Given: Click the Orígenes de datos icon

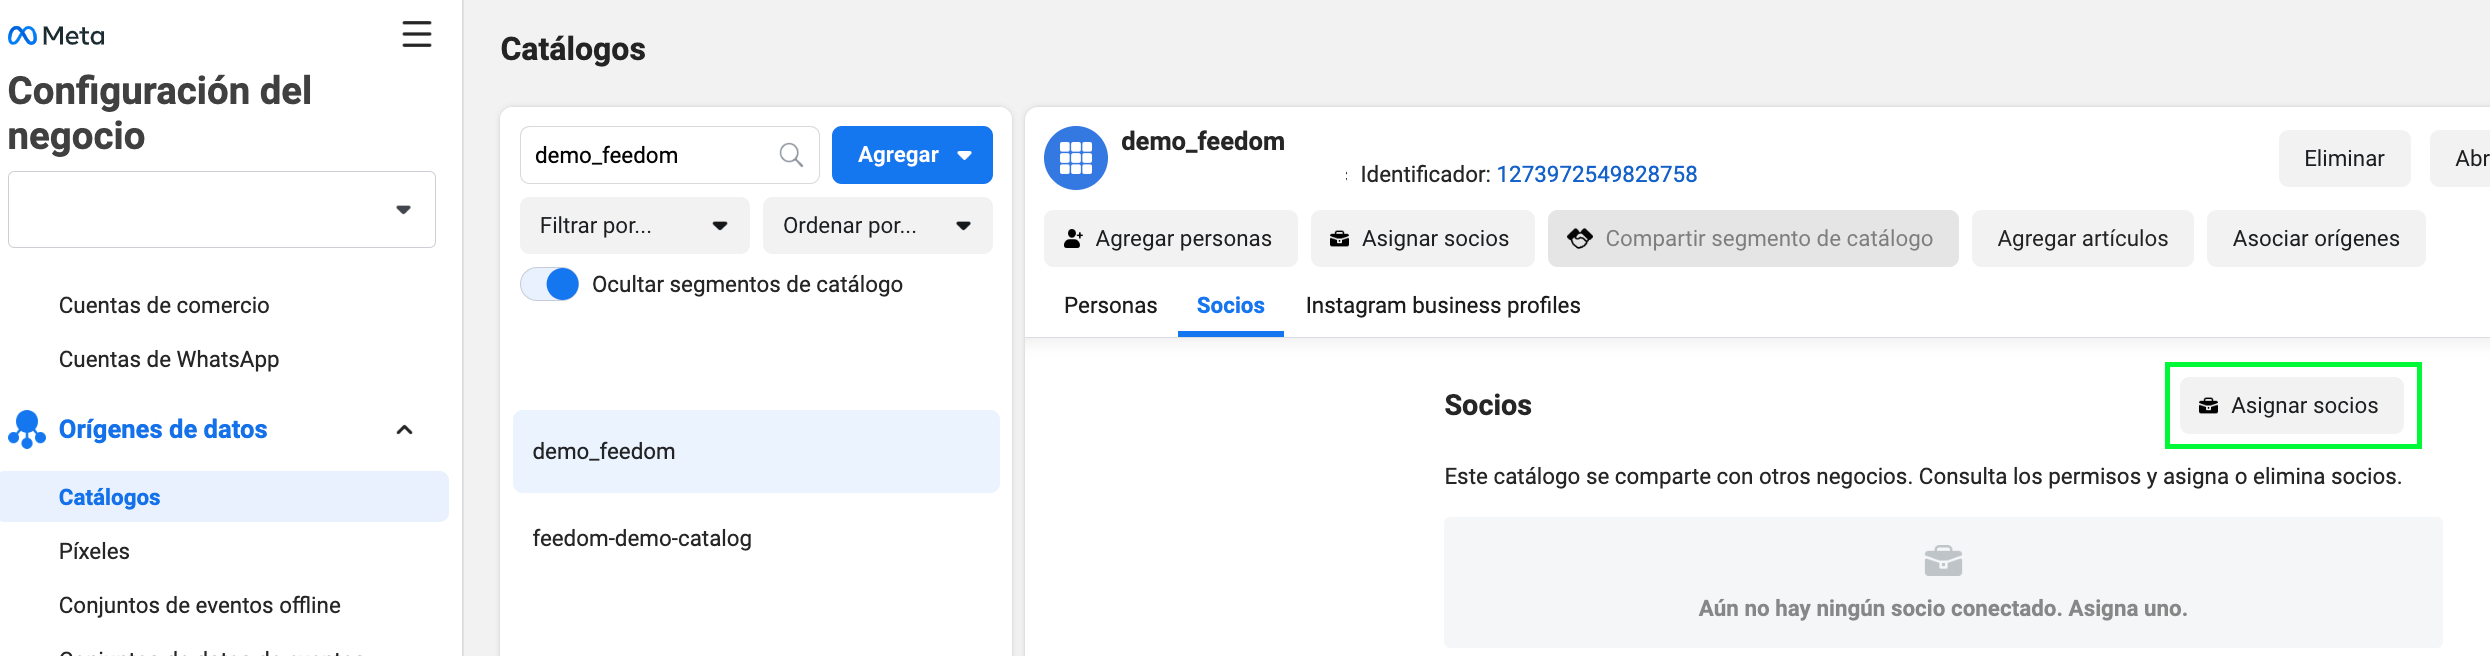Looking at the screenshot, I should click(27, 429).
